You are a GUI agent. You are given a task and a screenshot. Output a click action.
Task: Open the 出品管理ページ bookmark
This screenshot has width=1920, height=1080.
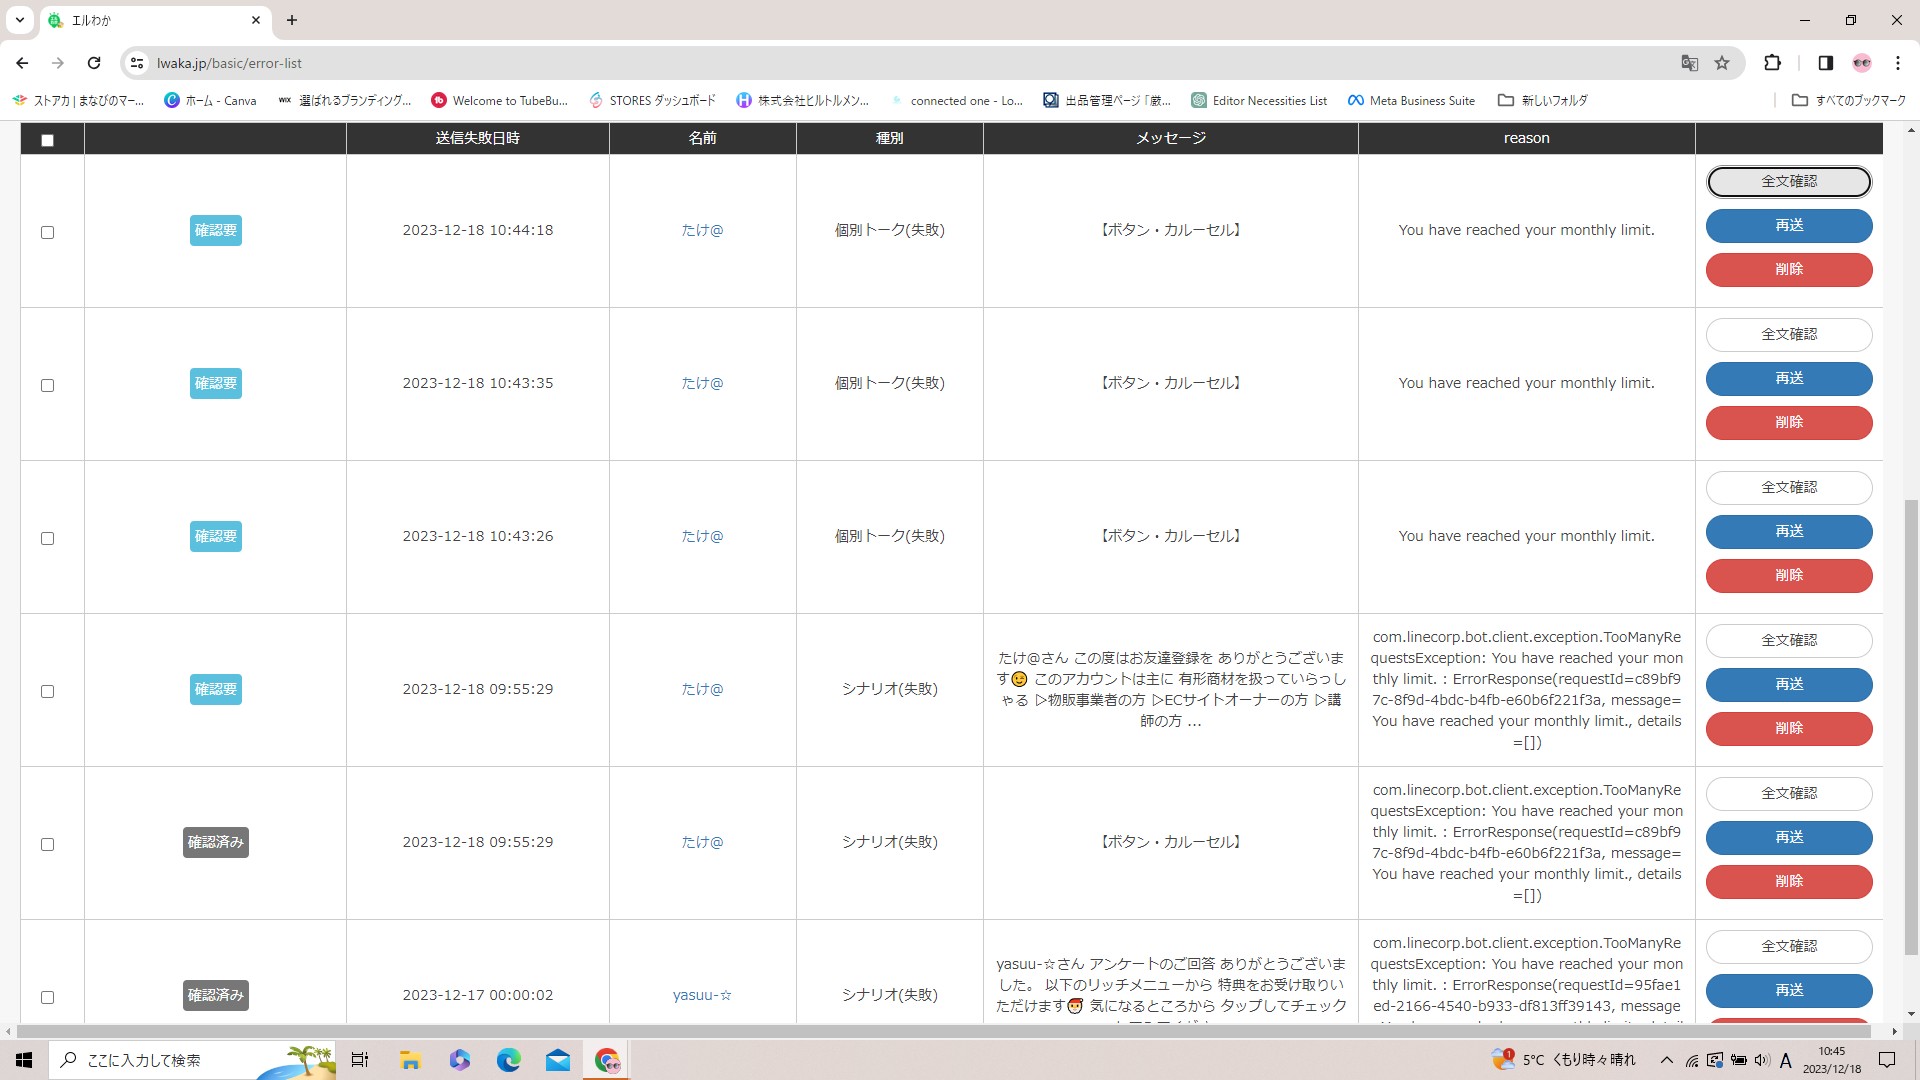pyautogui.click(x=1107, y=100)
